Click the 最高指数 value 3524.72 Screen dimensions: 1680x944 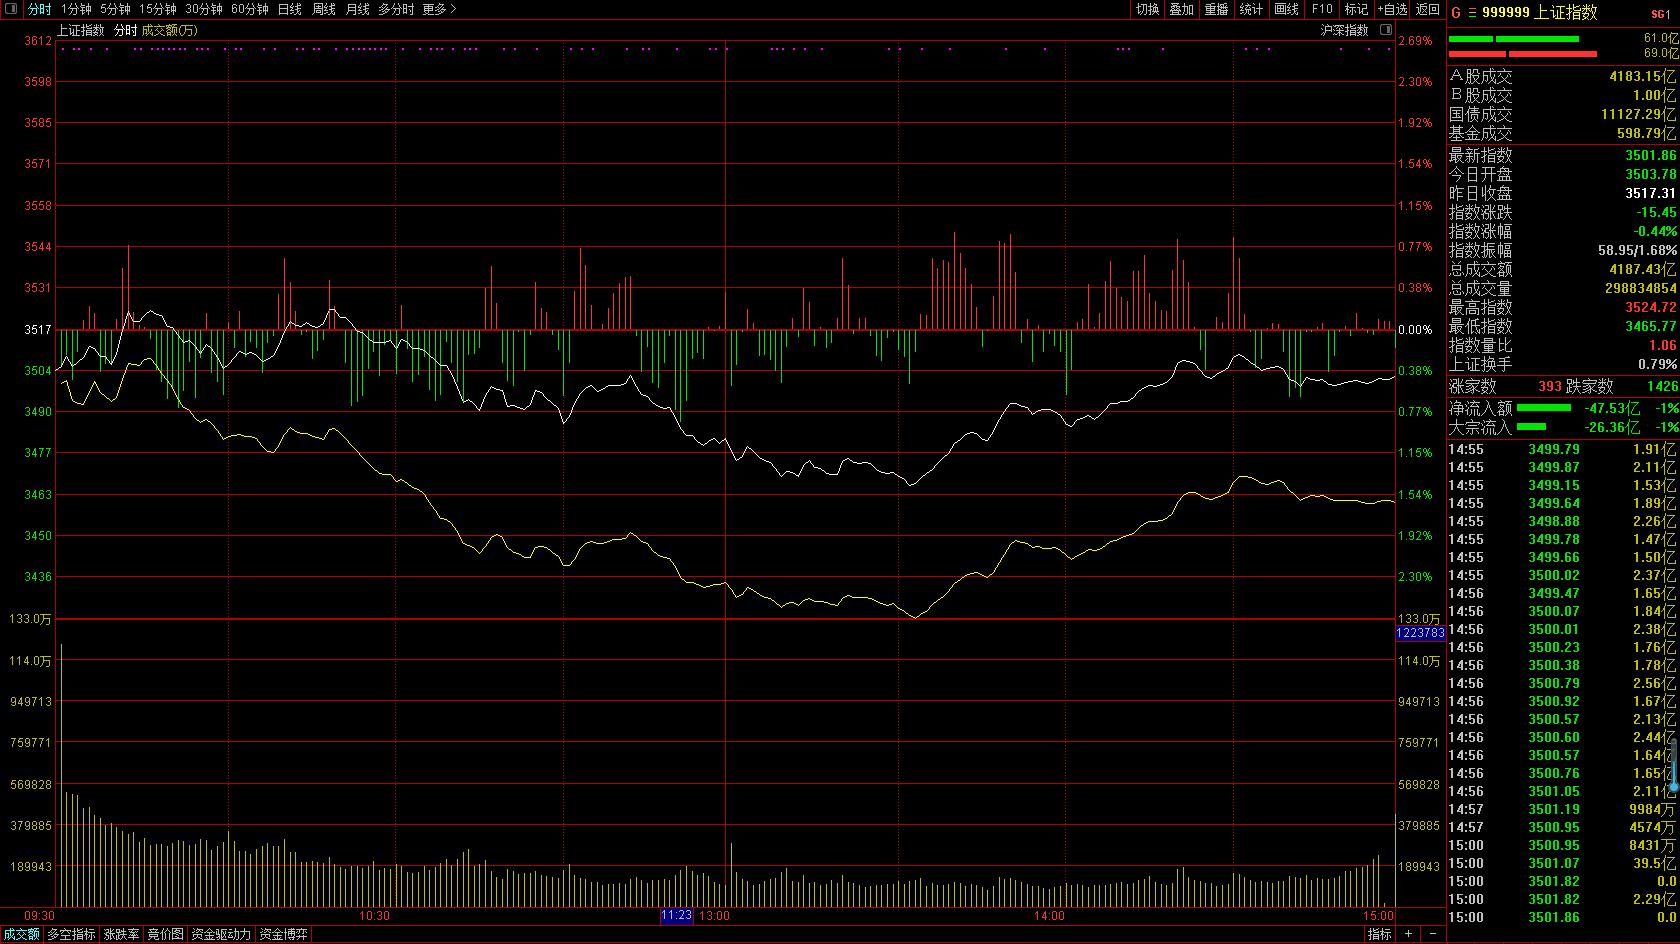click(x=1650, y=307)
